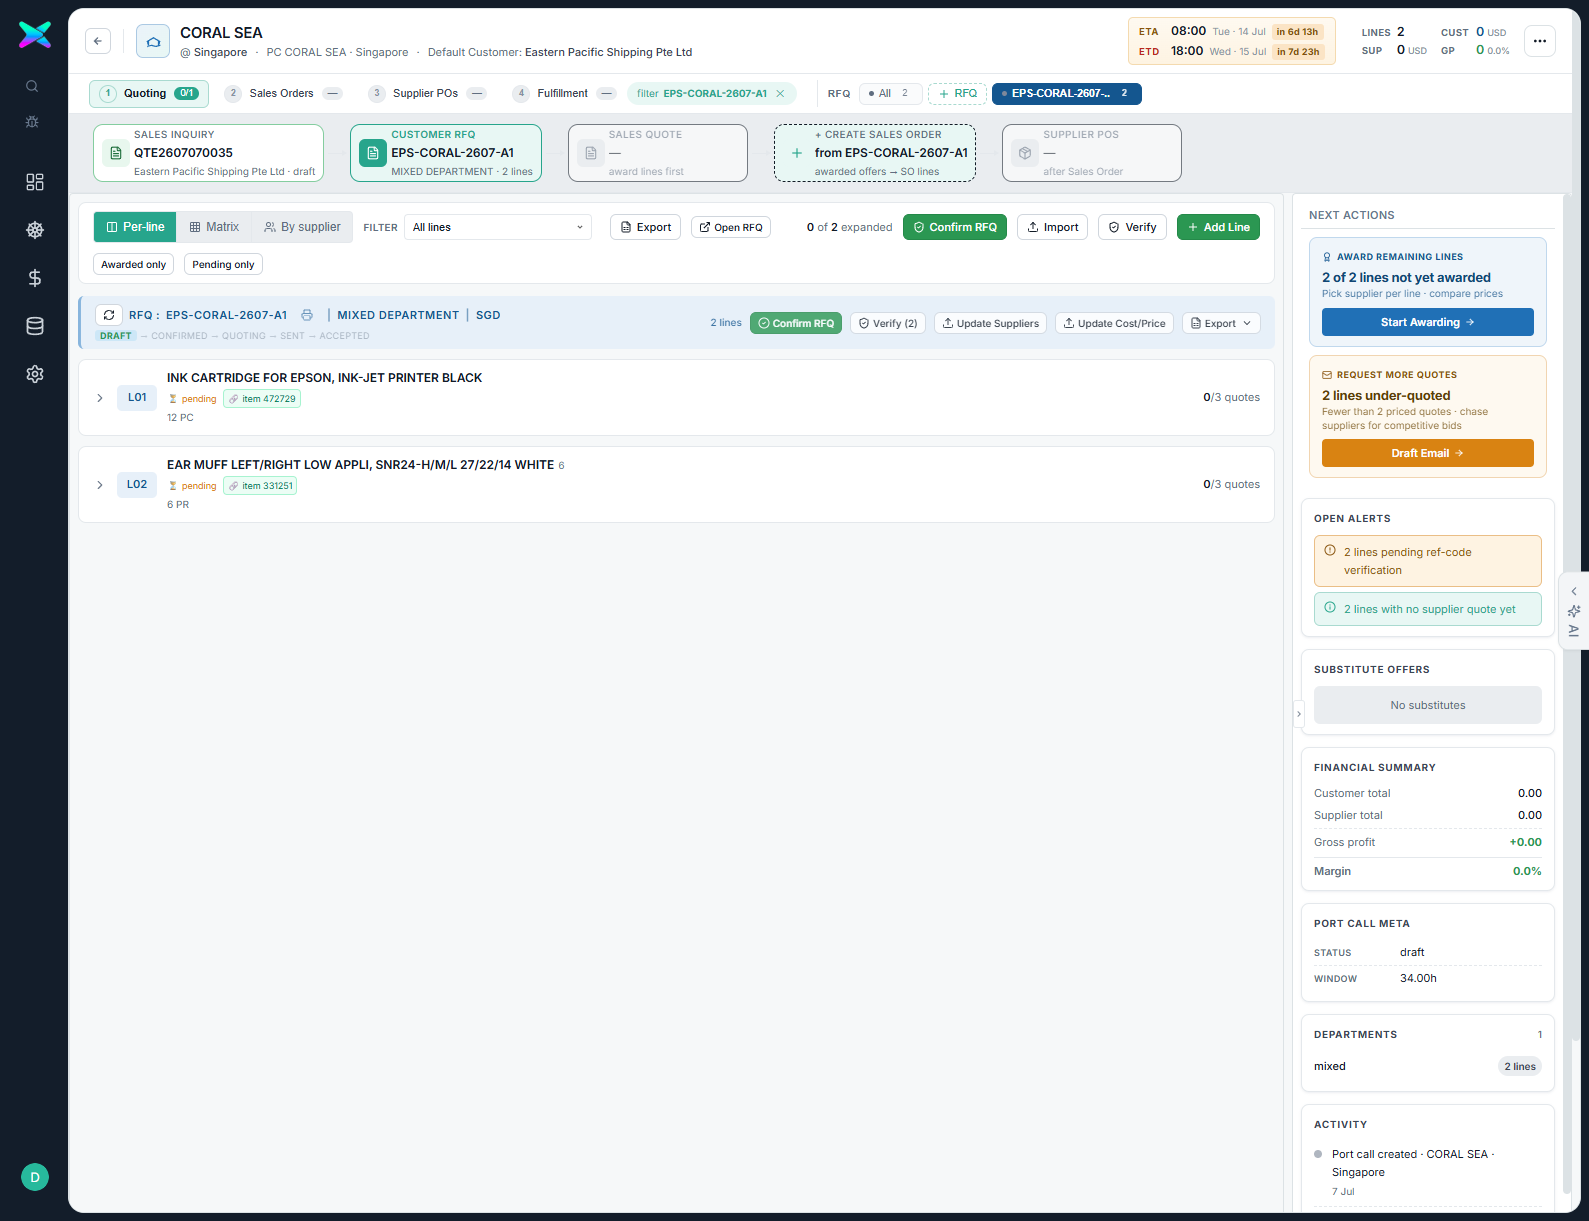Open the Fulfillment stage tab
The height and width of the screenshot is (1221, 1589).
point(564,94)
